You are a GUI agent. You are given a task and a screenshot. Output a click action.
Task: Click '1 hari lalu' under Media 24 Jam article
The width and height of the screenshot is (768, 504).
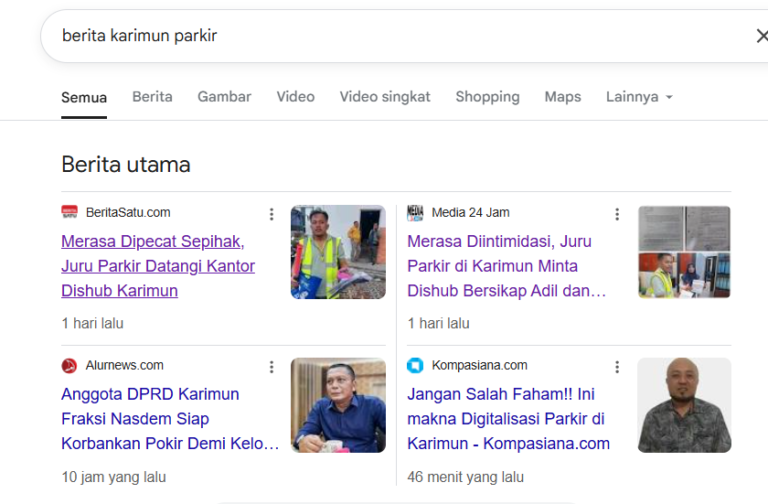pos(438,323)
